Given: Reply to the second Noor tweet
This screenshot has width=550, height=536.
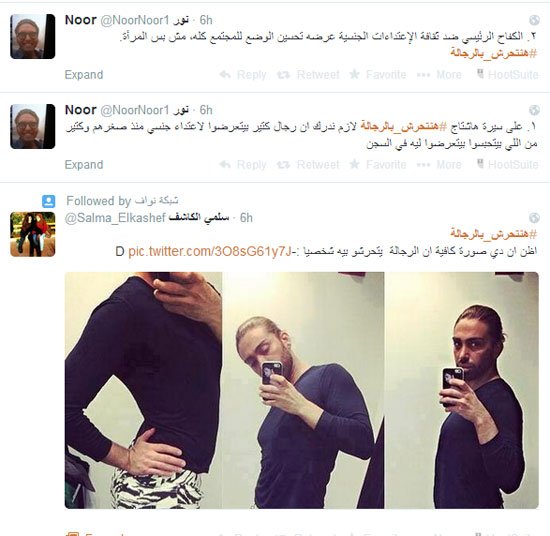Looking at the screenshot, I should (x=243, y=165).
